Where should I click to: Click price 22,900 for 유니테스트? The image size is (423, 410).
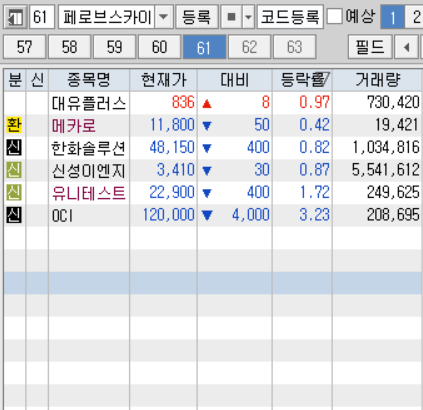coord(172,192)
